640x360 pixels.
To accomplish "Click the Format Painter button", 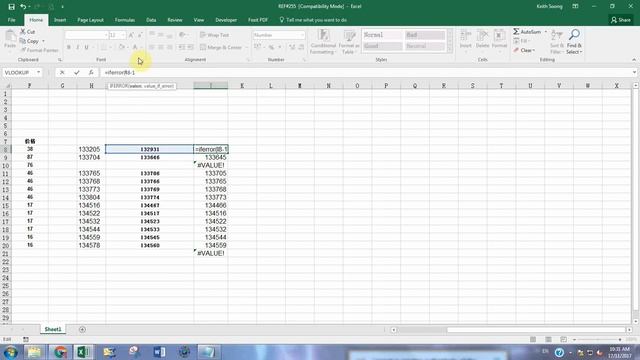I will click(39, 50).
